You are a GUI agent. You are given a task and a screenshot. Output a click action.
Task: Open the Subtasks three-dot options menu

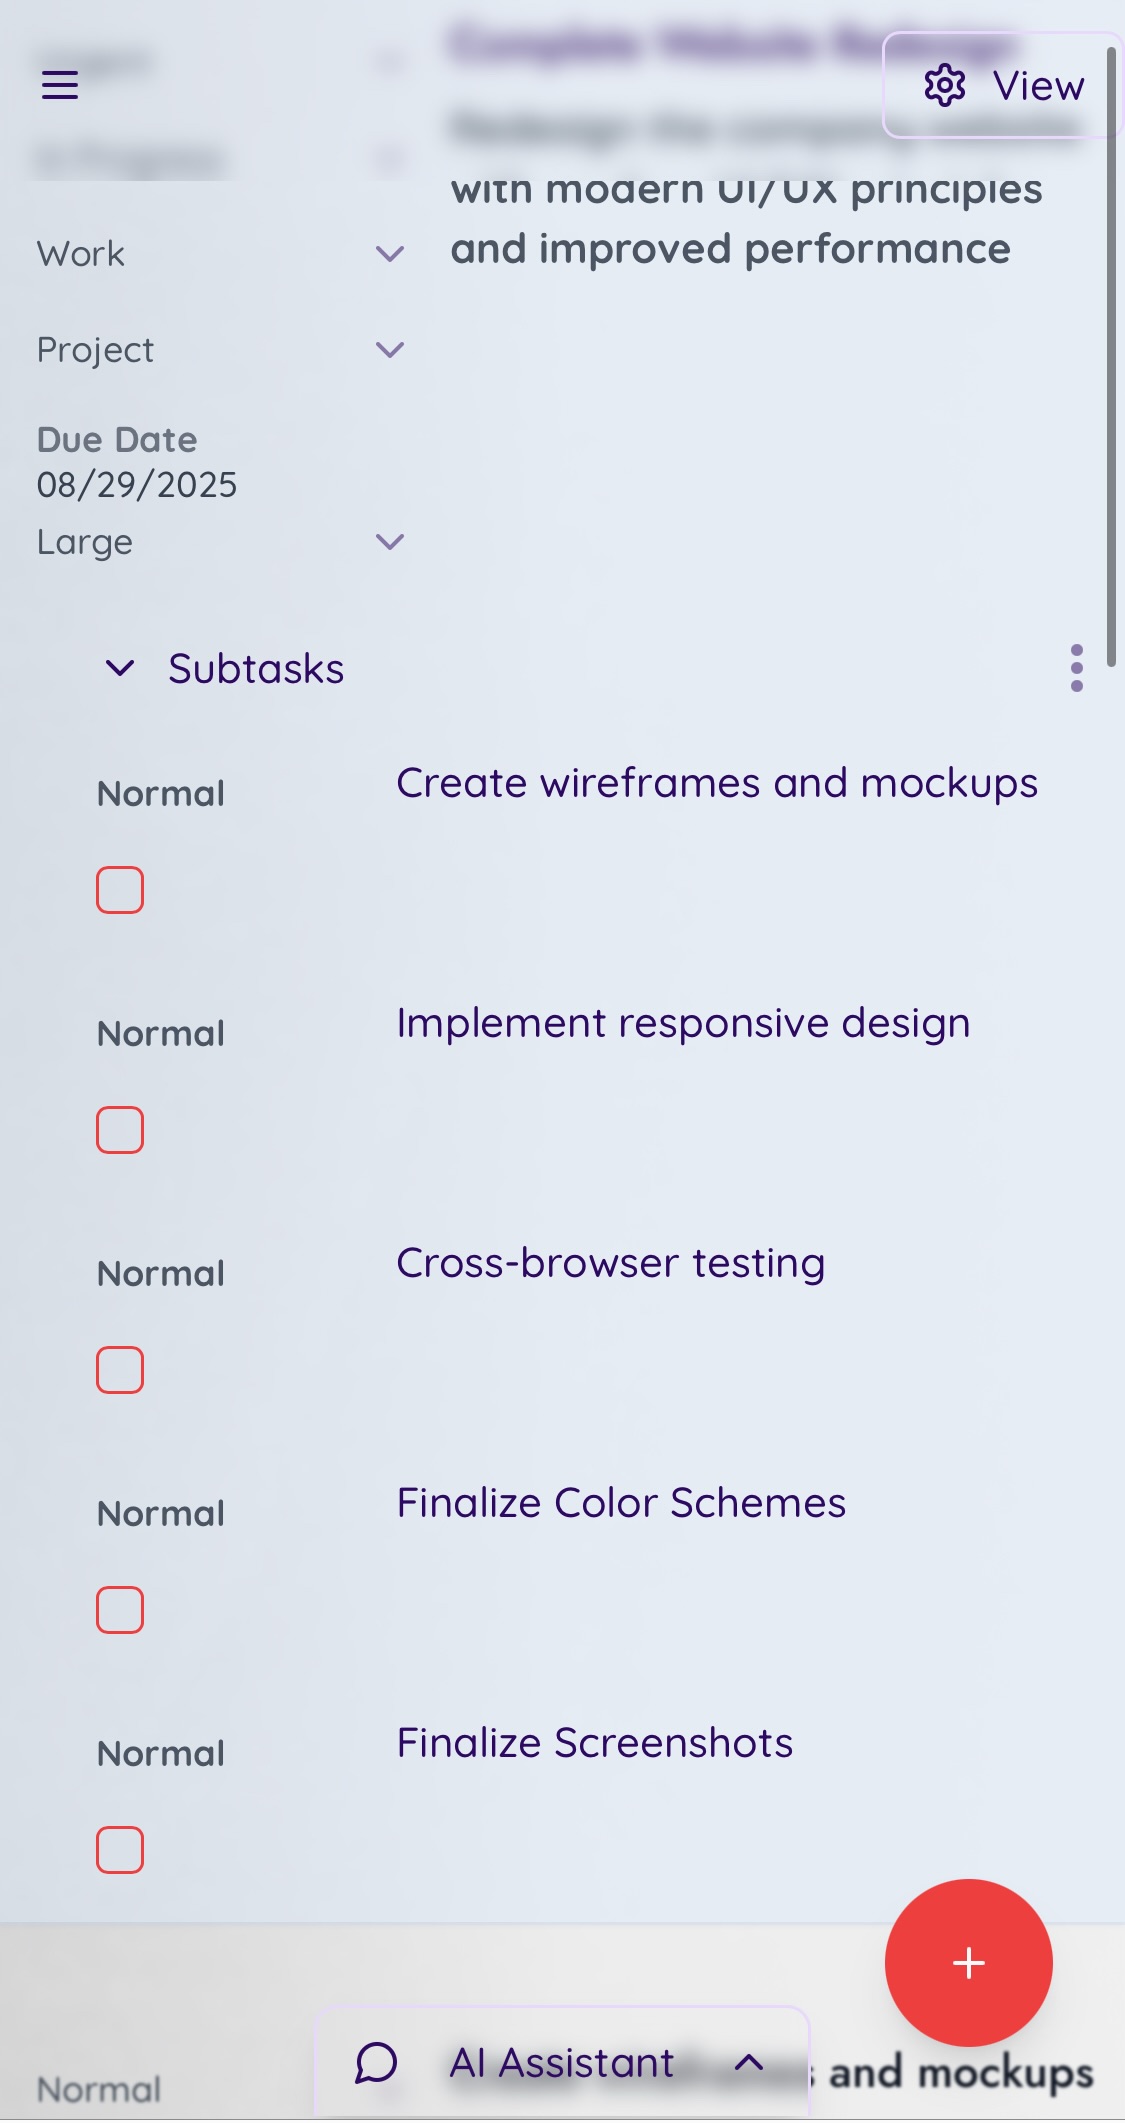pos(1076,668)
